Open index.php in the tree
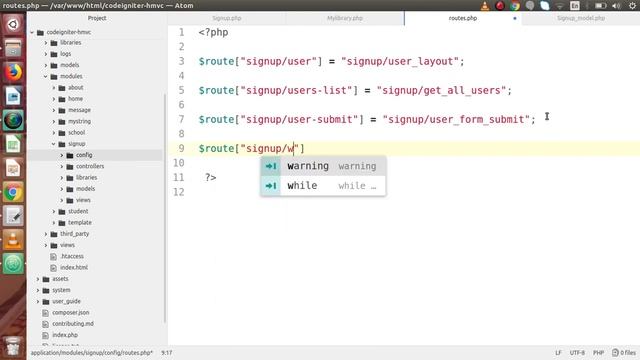The width and height of the screenshot is (640, 360). (65, 335)
